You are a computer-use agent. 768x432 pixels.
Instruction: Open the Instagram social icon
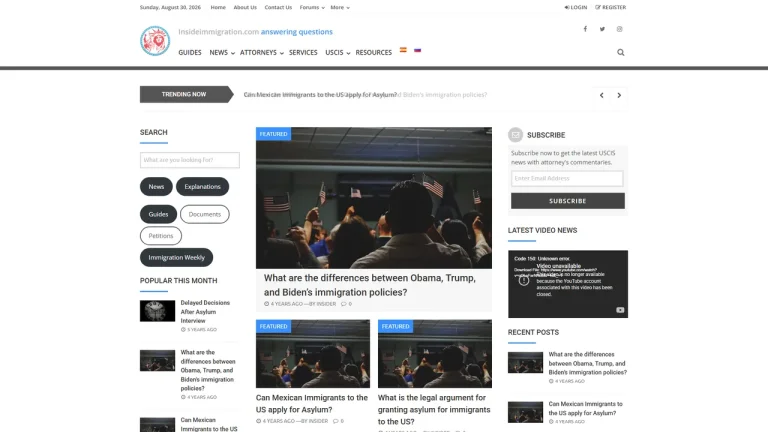point(619,29)
